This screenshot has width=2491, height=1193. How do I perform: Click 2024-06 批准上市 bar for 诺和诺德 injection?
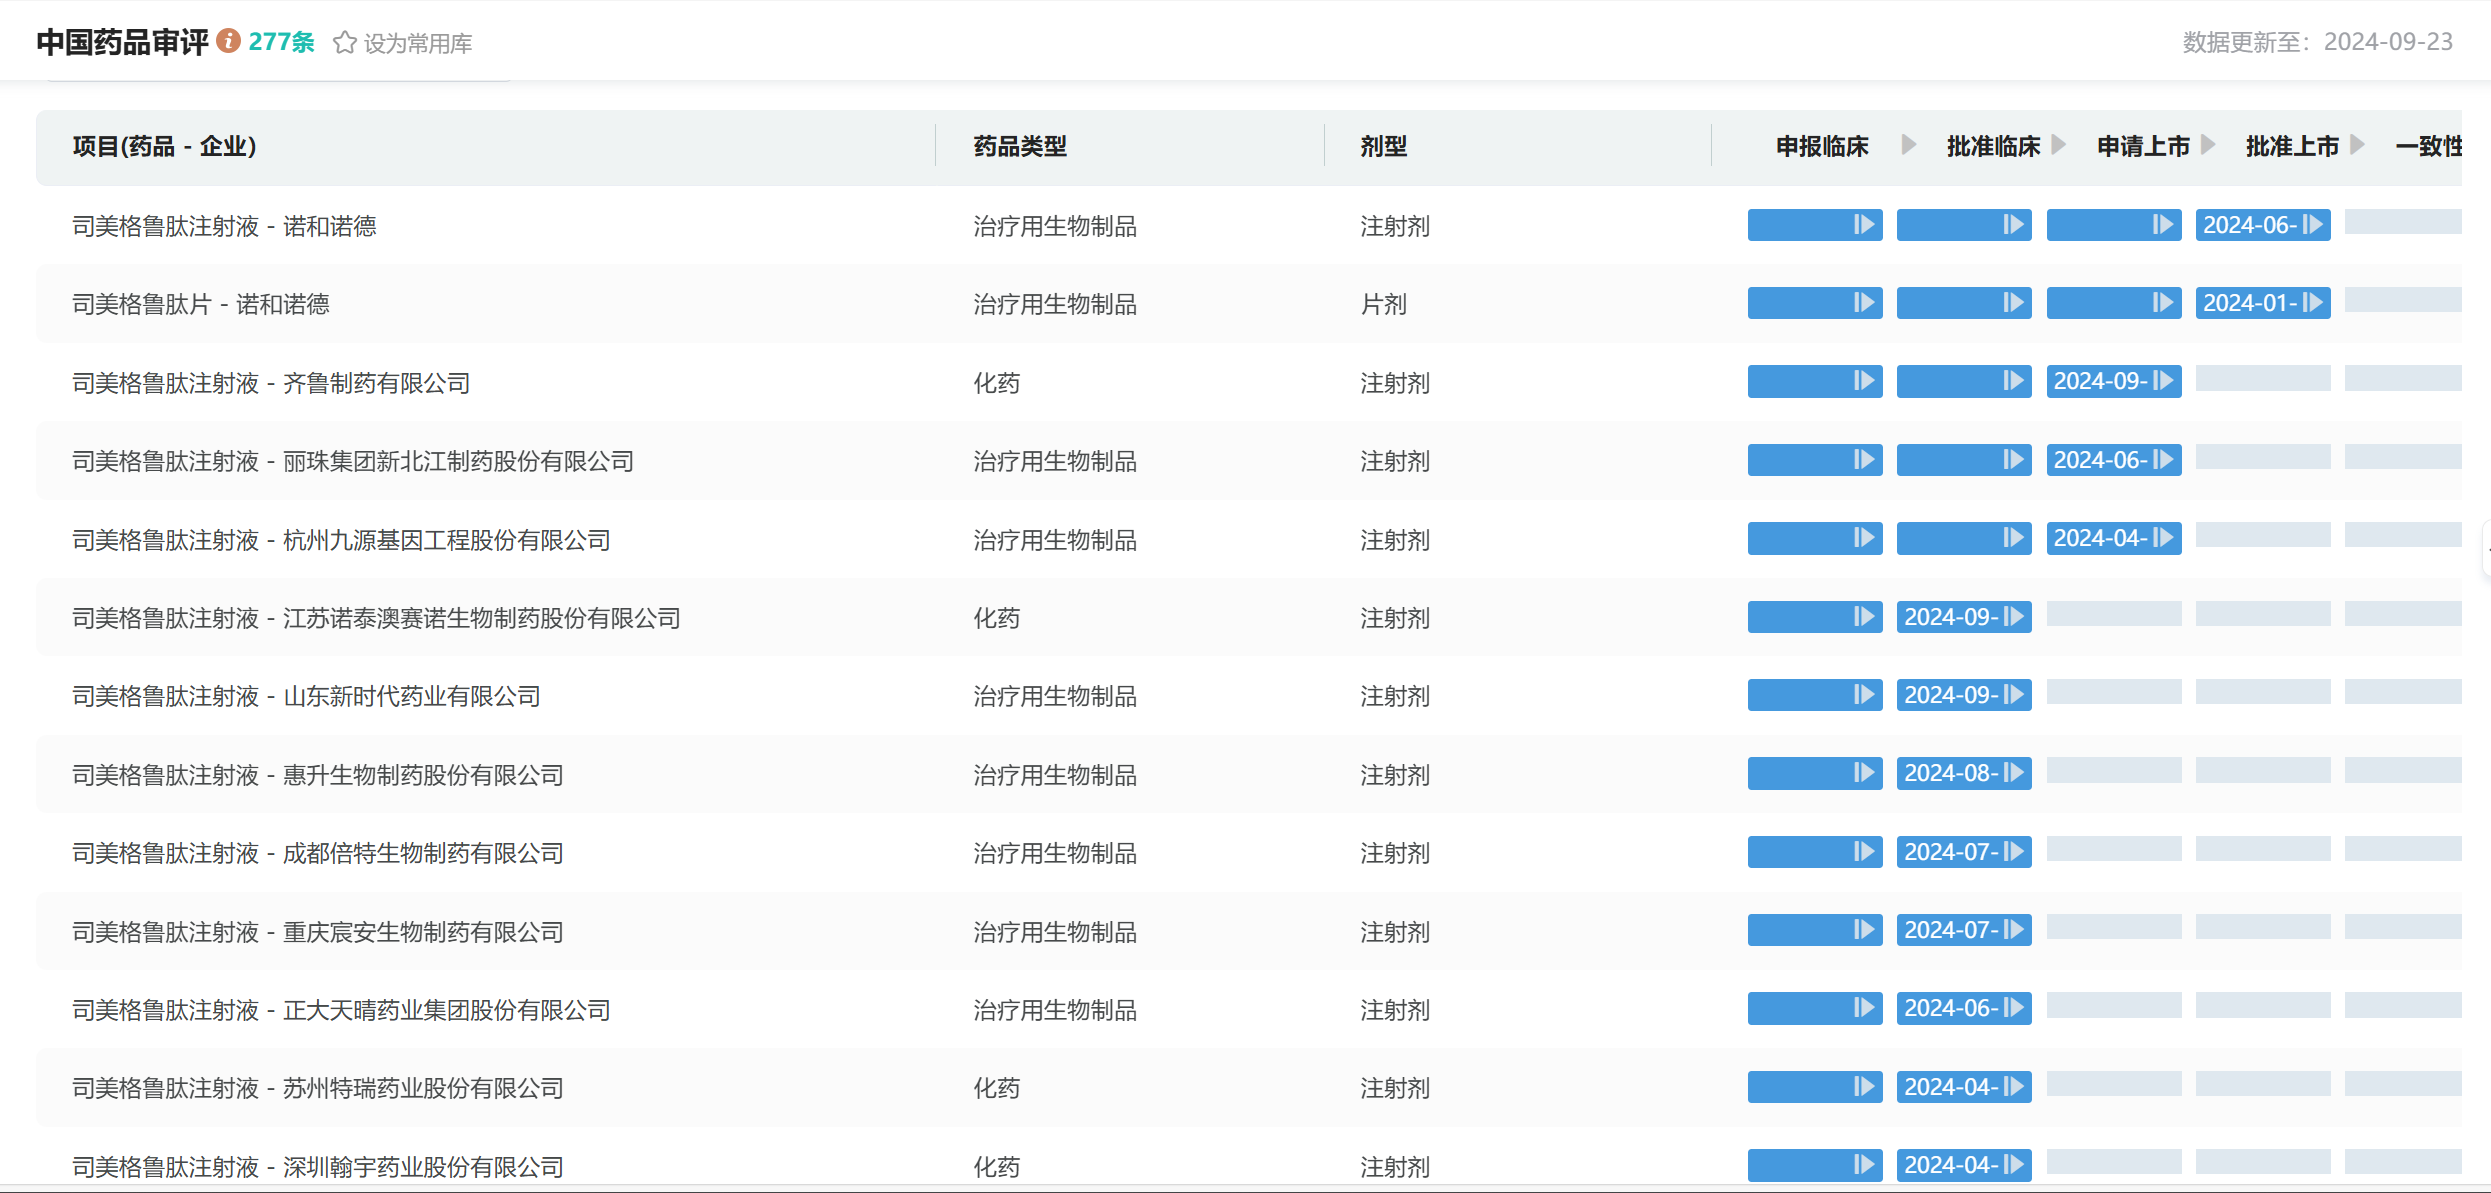(x=2262, y=225)
